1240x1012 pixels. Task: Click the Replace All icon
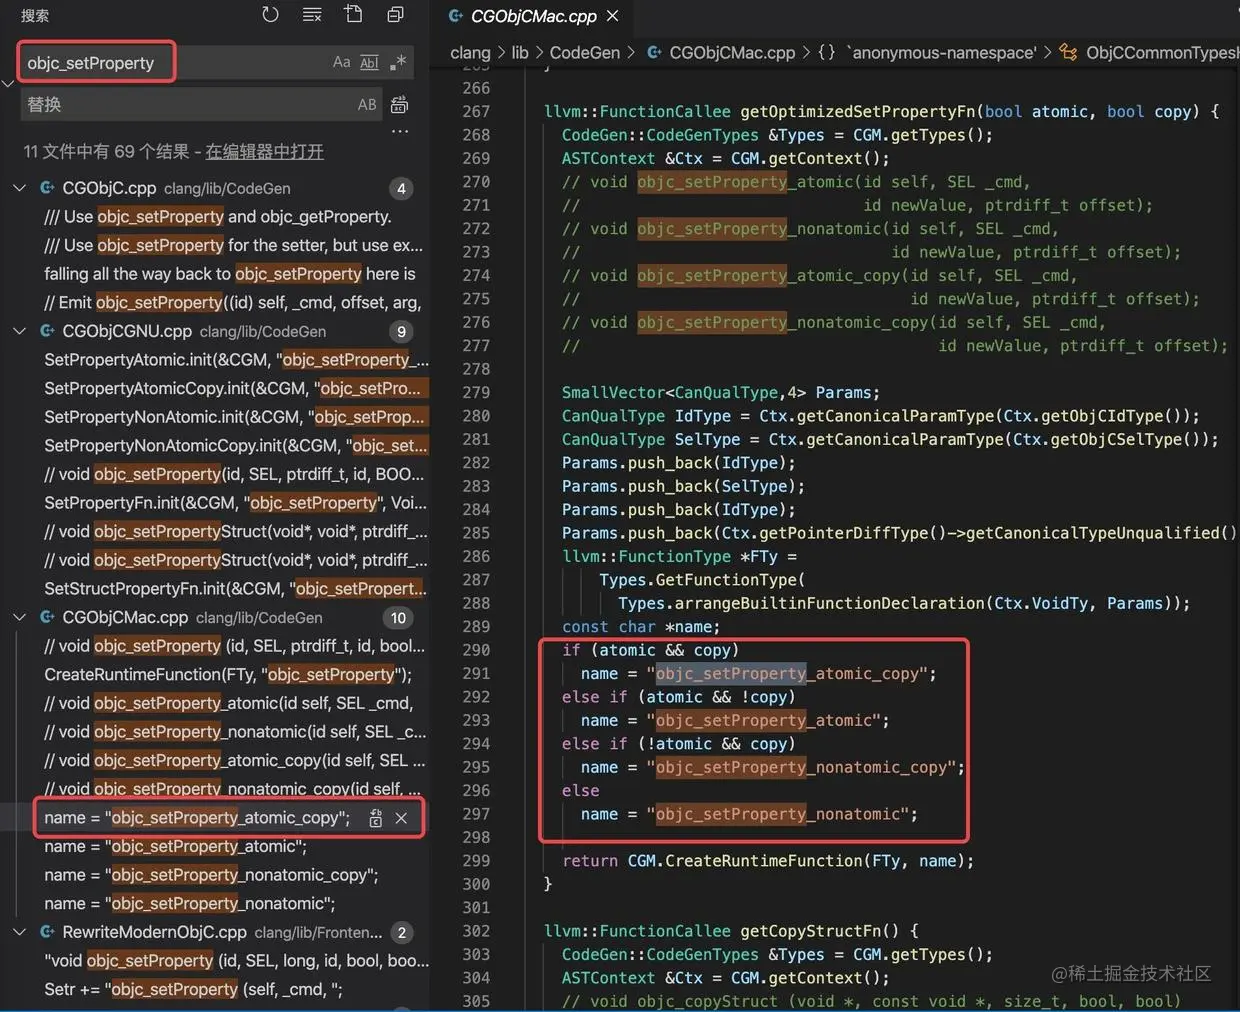click(399, 104)
